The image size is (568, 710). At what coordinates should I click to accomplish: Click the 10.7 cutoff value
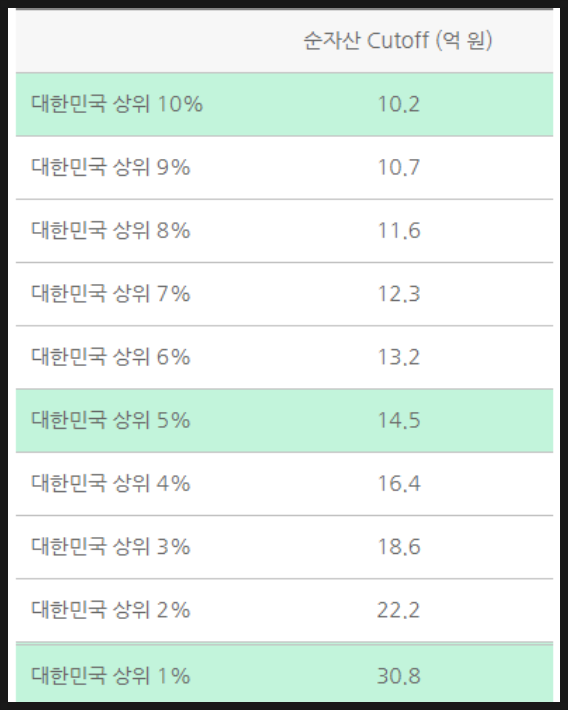(x=399, y=167)
